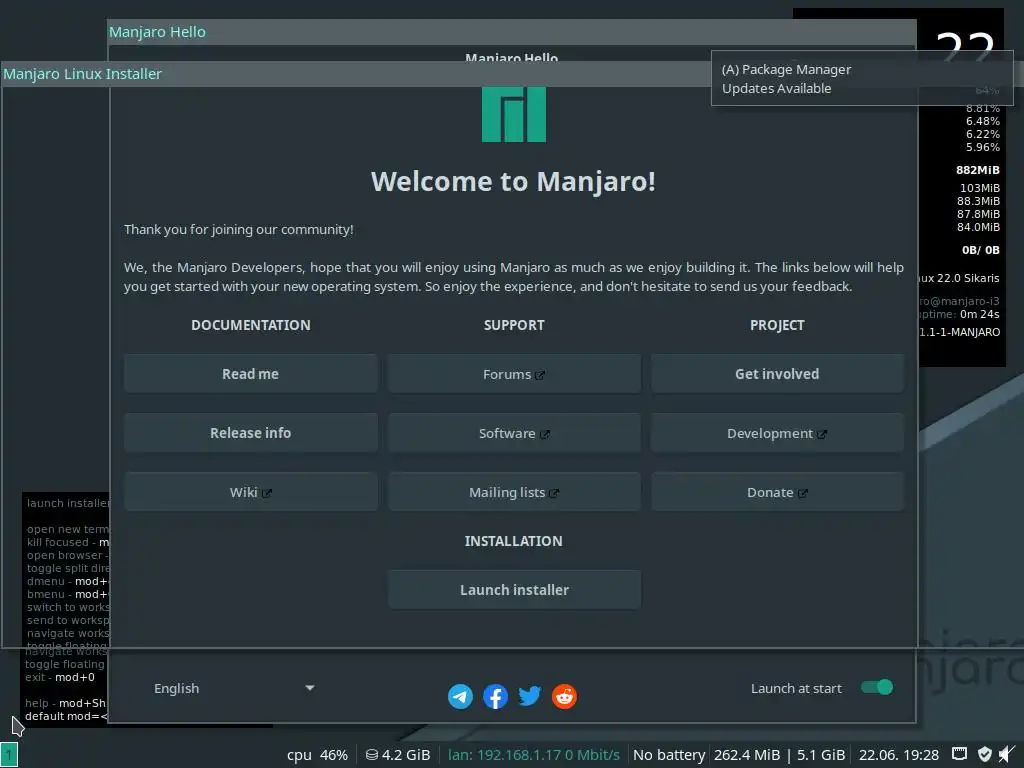Open the Read me documentation
The height and width of the screenshot is (768, 1024).
pos(251,374)
